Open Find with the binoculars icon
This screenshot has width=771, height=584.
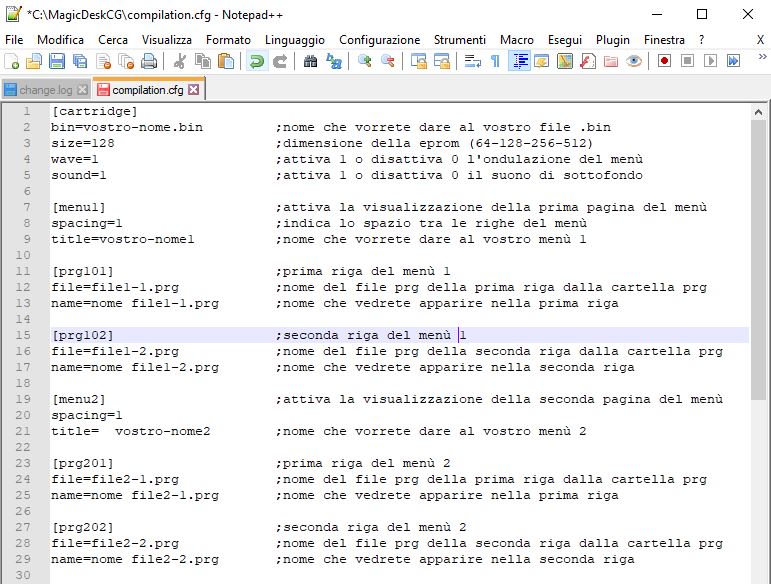[310, 61]
